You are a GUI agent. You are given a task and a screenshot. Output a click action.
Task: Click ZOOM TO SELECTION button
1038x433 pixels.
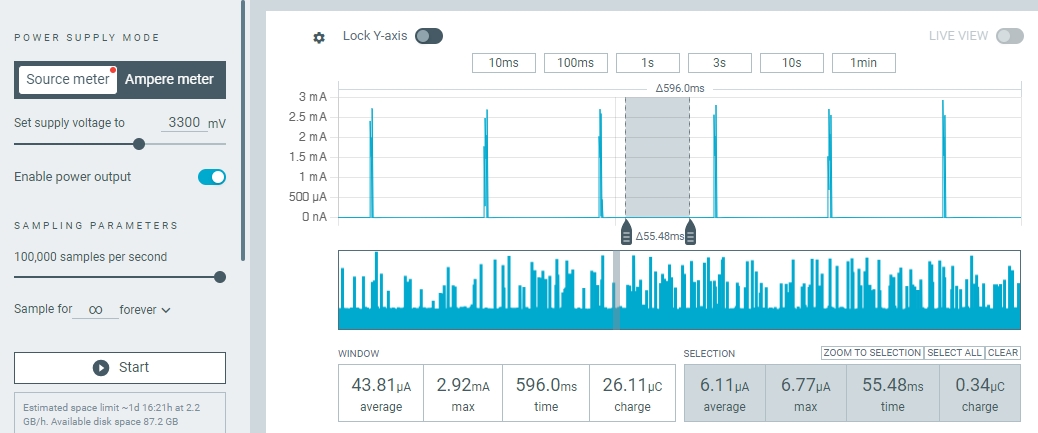click(873, 353)
